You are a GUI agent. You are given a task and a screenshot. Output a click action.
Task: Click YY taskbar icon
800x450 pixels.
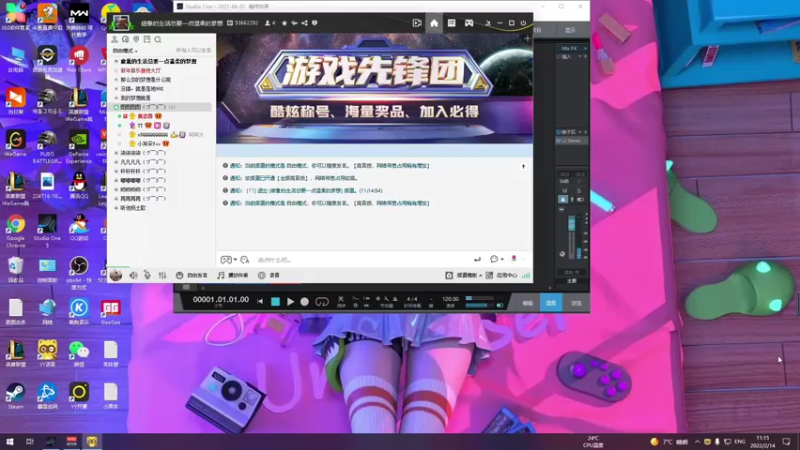[x=92, y=441]
